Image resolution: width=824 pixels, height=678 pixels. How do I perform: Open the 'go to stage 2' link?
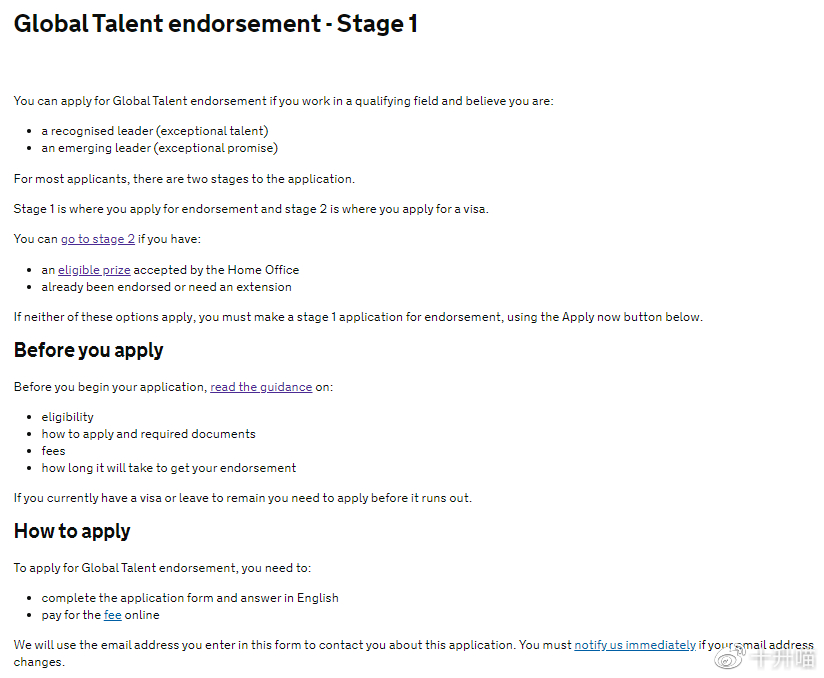pyautogui.click(x=97, y=239)
